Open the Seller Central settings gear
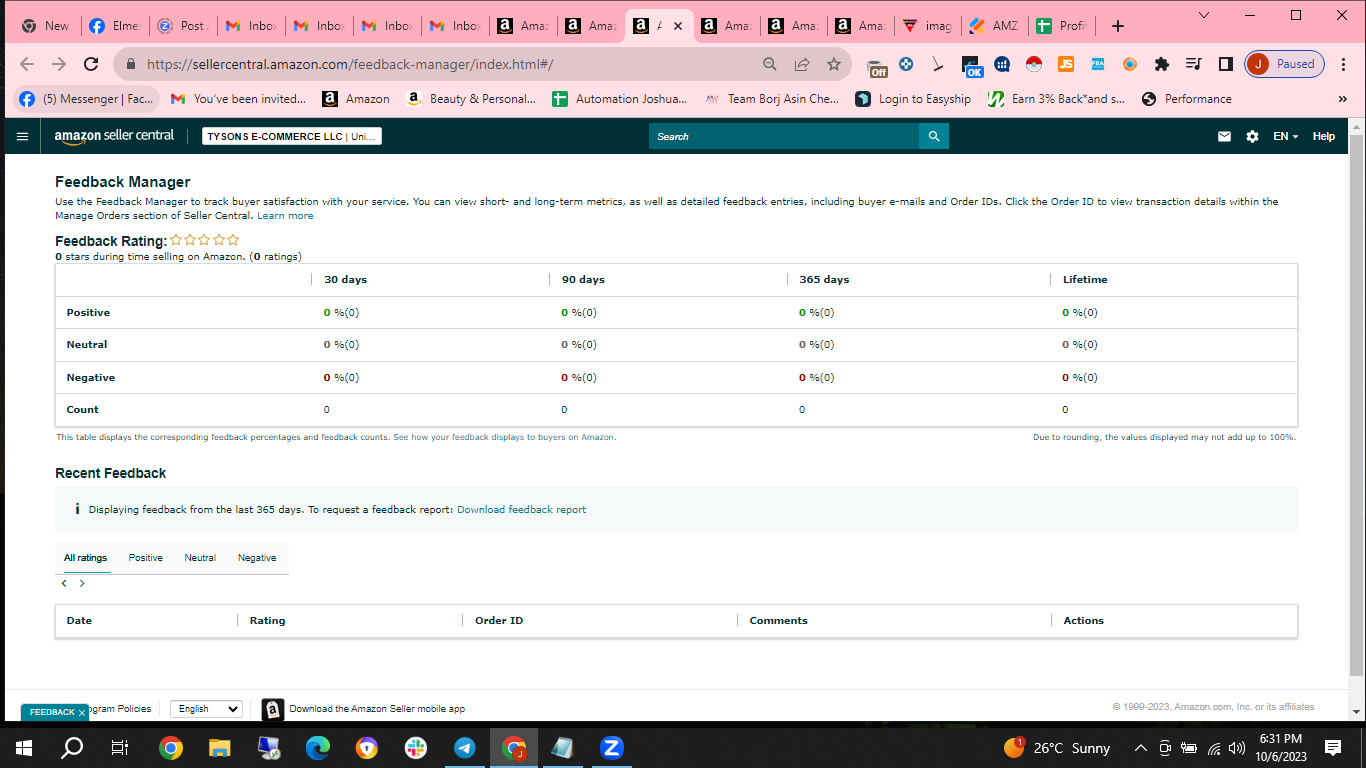This screenshot has width=1366, height=768. tap(1252, 136)
